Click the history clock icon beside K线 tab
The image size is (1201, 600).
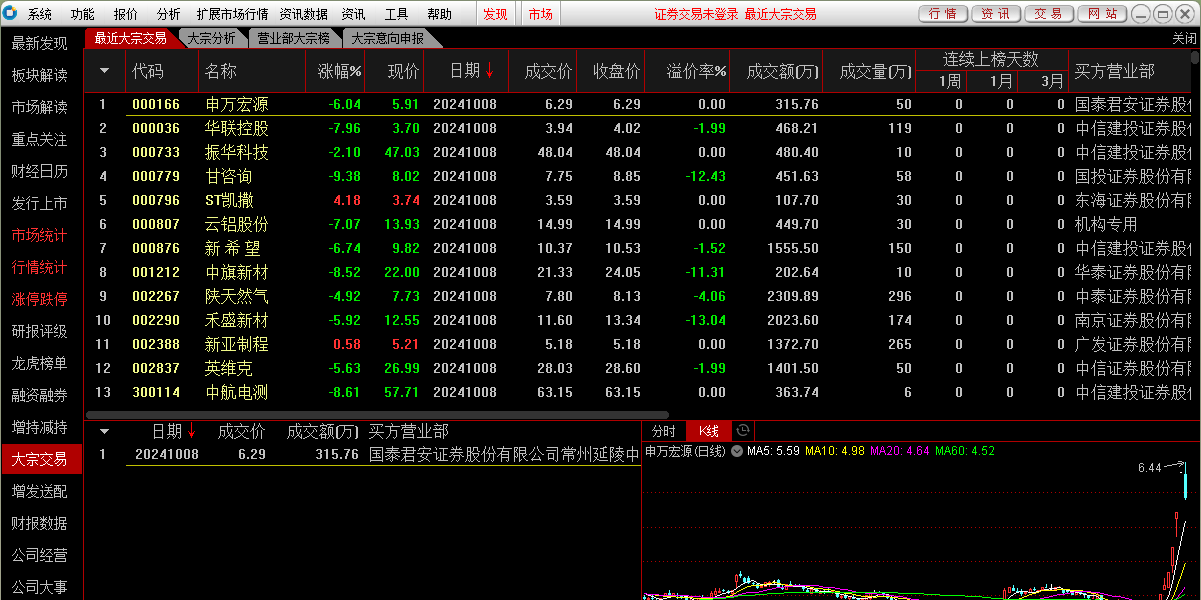742,431
